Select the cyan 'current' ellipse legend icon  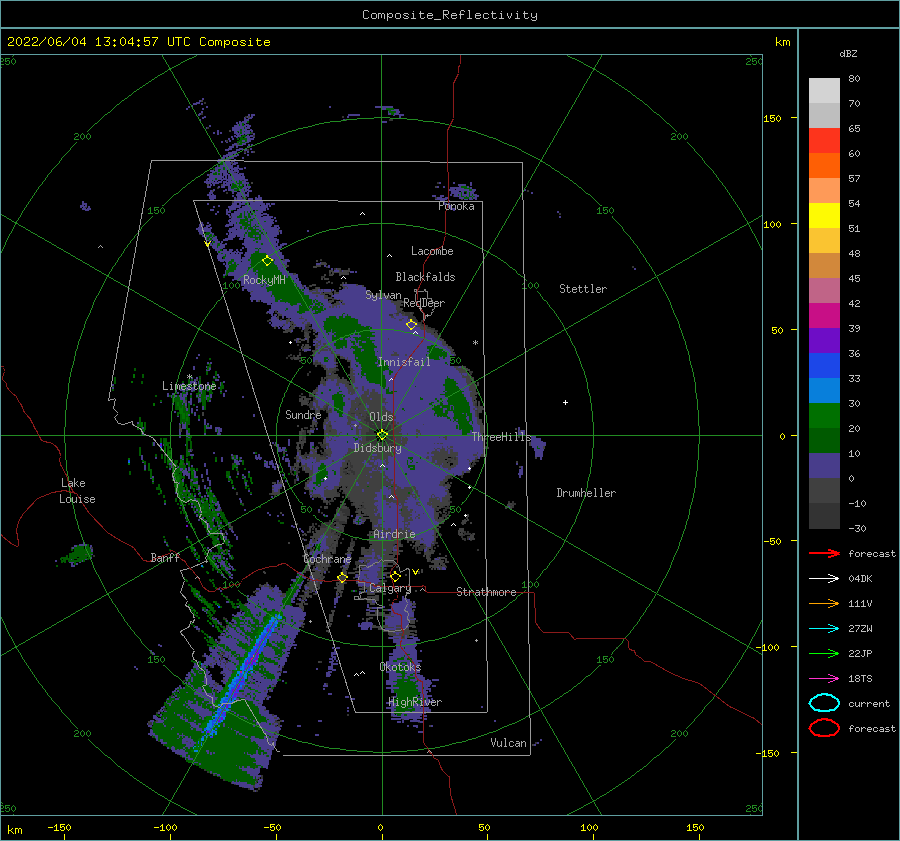pos(824,703)
